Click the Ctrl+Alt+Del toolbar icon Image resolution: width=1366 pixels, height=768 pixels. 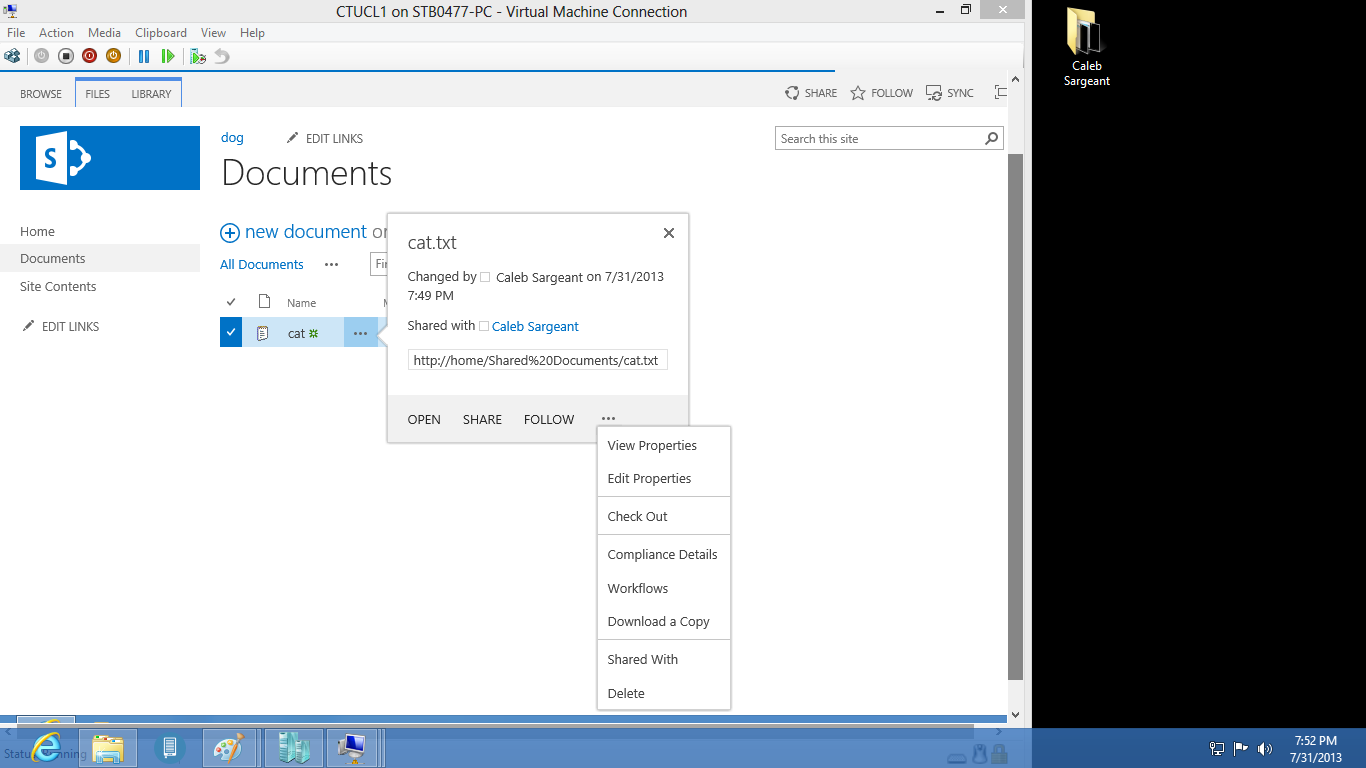coord(12,56)
